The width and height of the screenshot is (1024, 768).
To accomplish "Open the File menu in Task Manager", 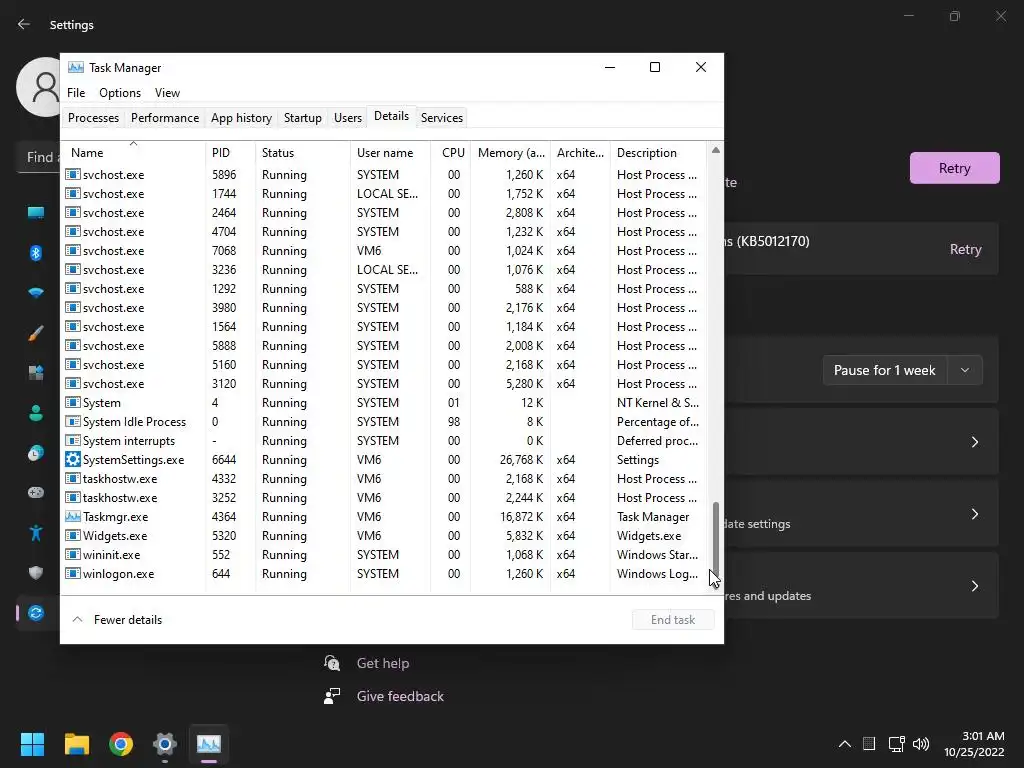I will 76,93.
